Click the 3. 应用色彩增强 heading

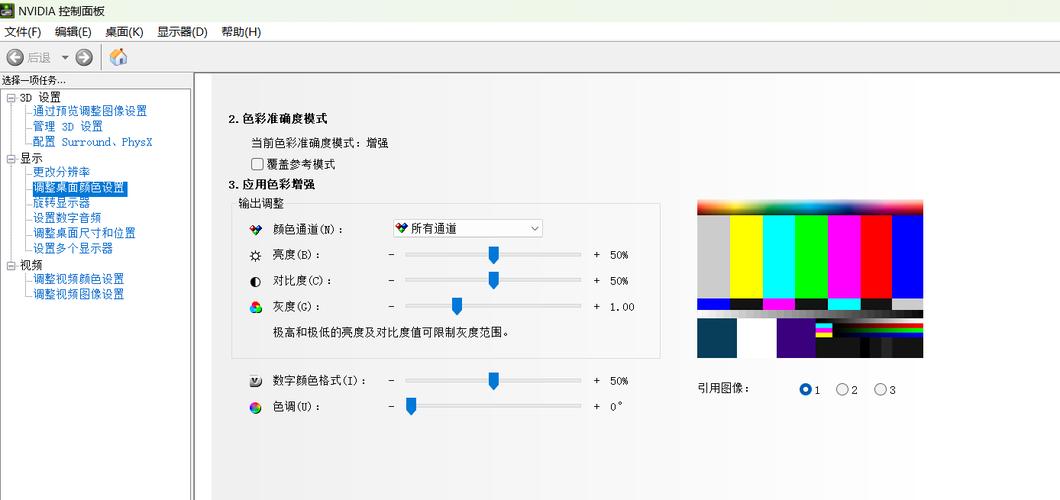[x=272, y=184]
